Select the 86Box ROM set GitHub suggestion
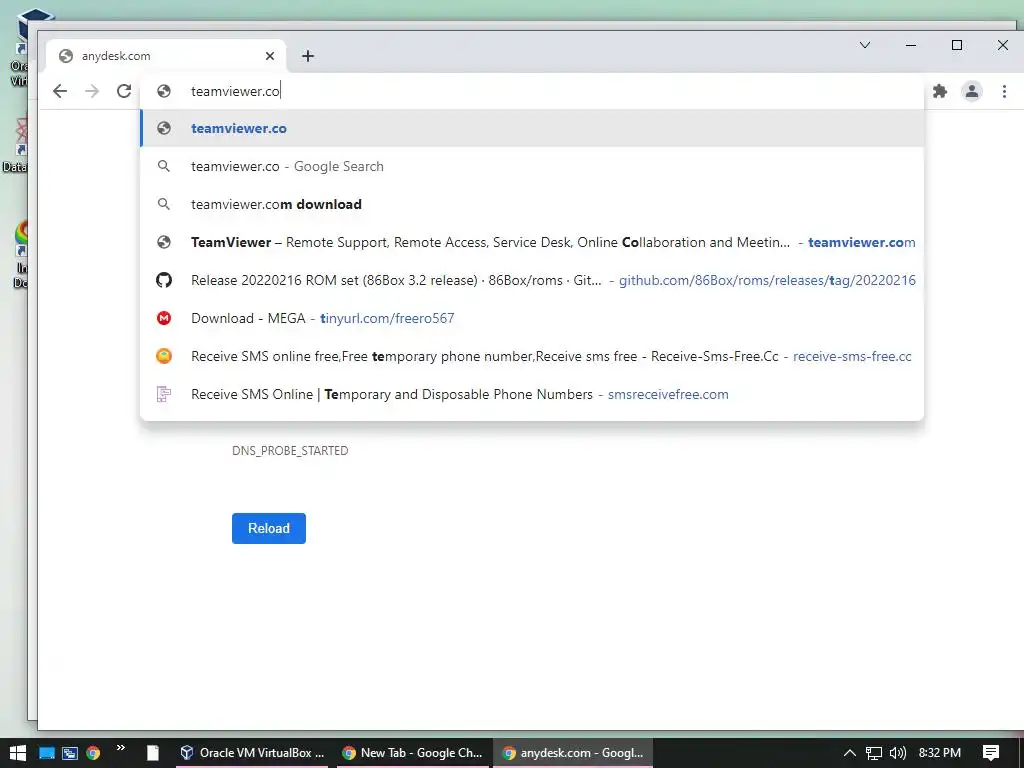 coord(532,280)
